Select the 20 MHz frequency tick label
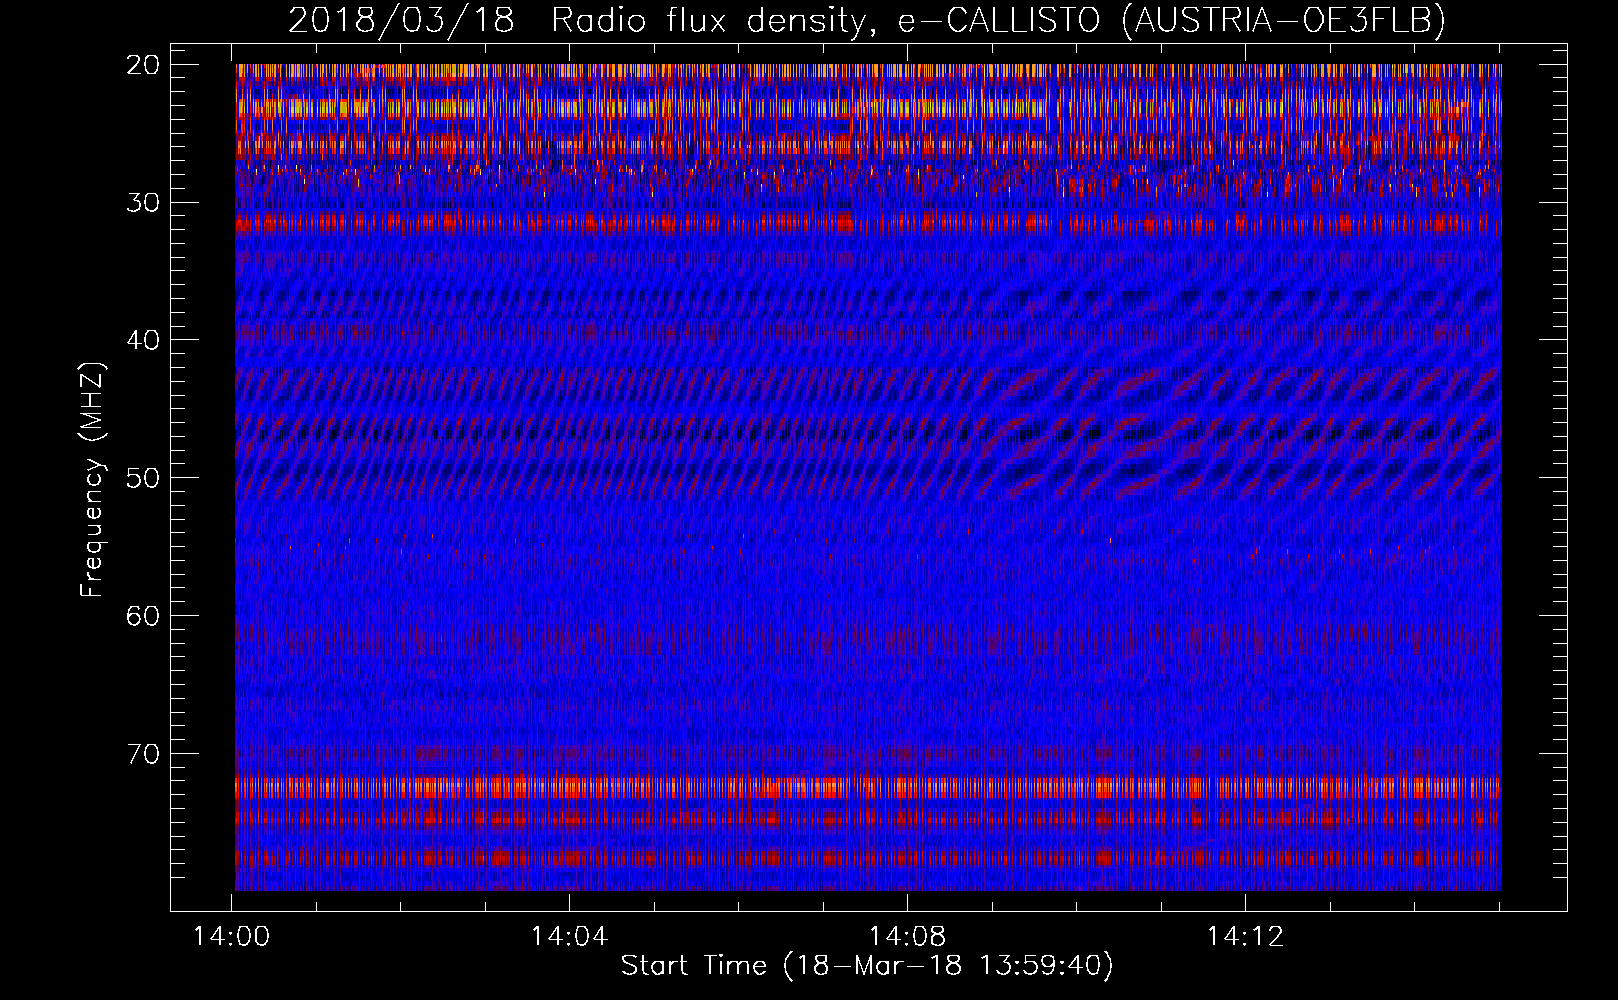This screenshot has width=1618, height=1000. [x=144, y=65]
